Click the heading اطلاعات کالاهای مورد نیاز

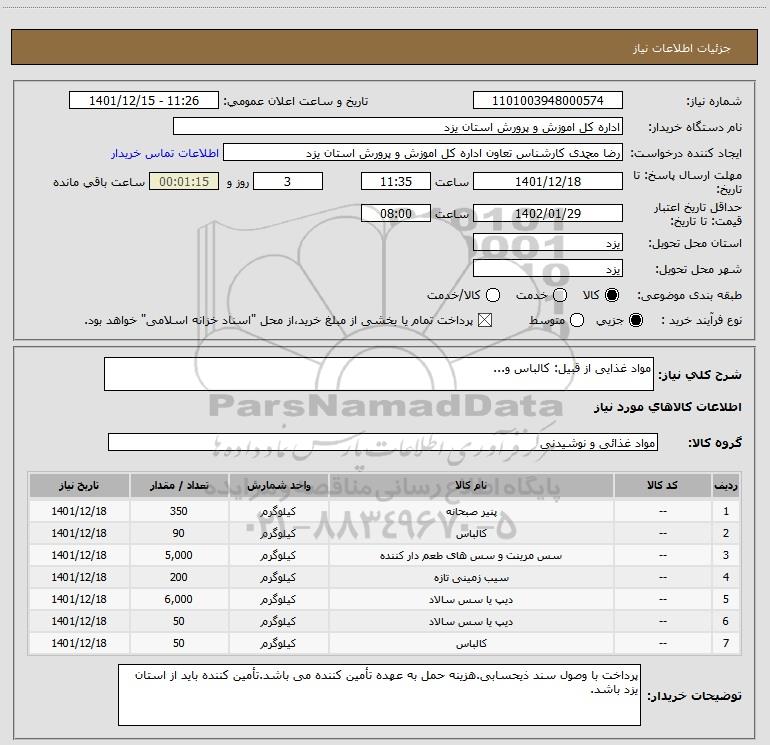click(x=667, y=407)
